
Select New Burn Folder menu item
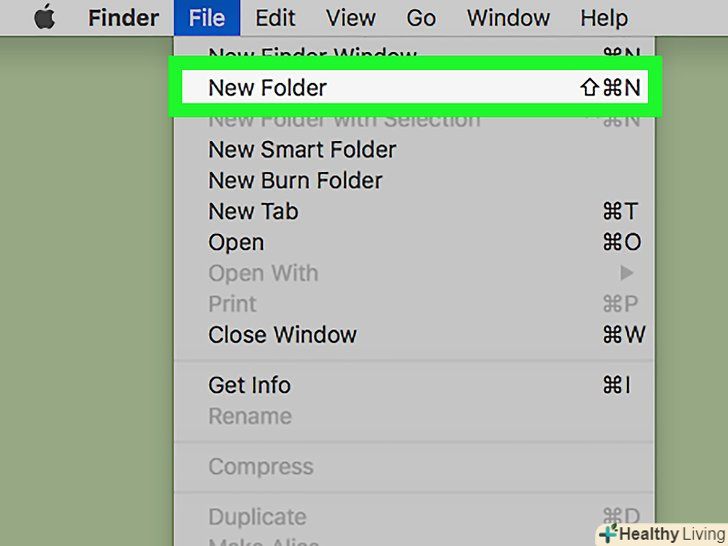295,181
